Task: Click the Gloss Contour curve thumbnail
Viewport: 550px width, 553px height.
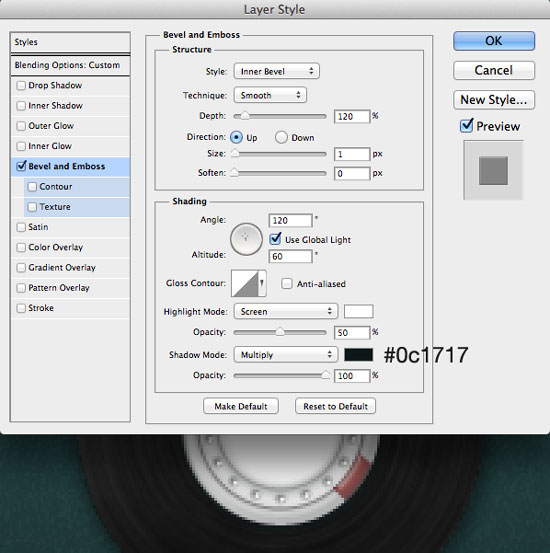Action: [x=245, y=284]
